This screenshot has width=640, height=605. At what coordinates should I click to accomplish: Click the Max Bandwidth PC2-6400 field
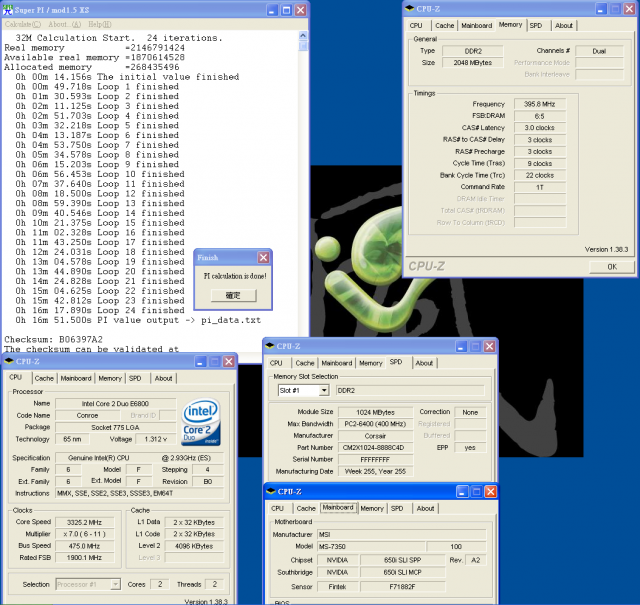point(376,424)
